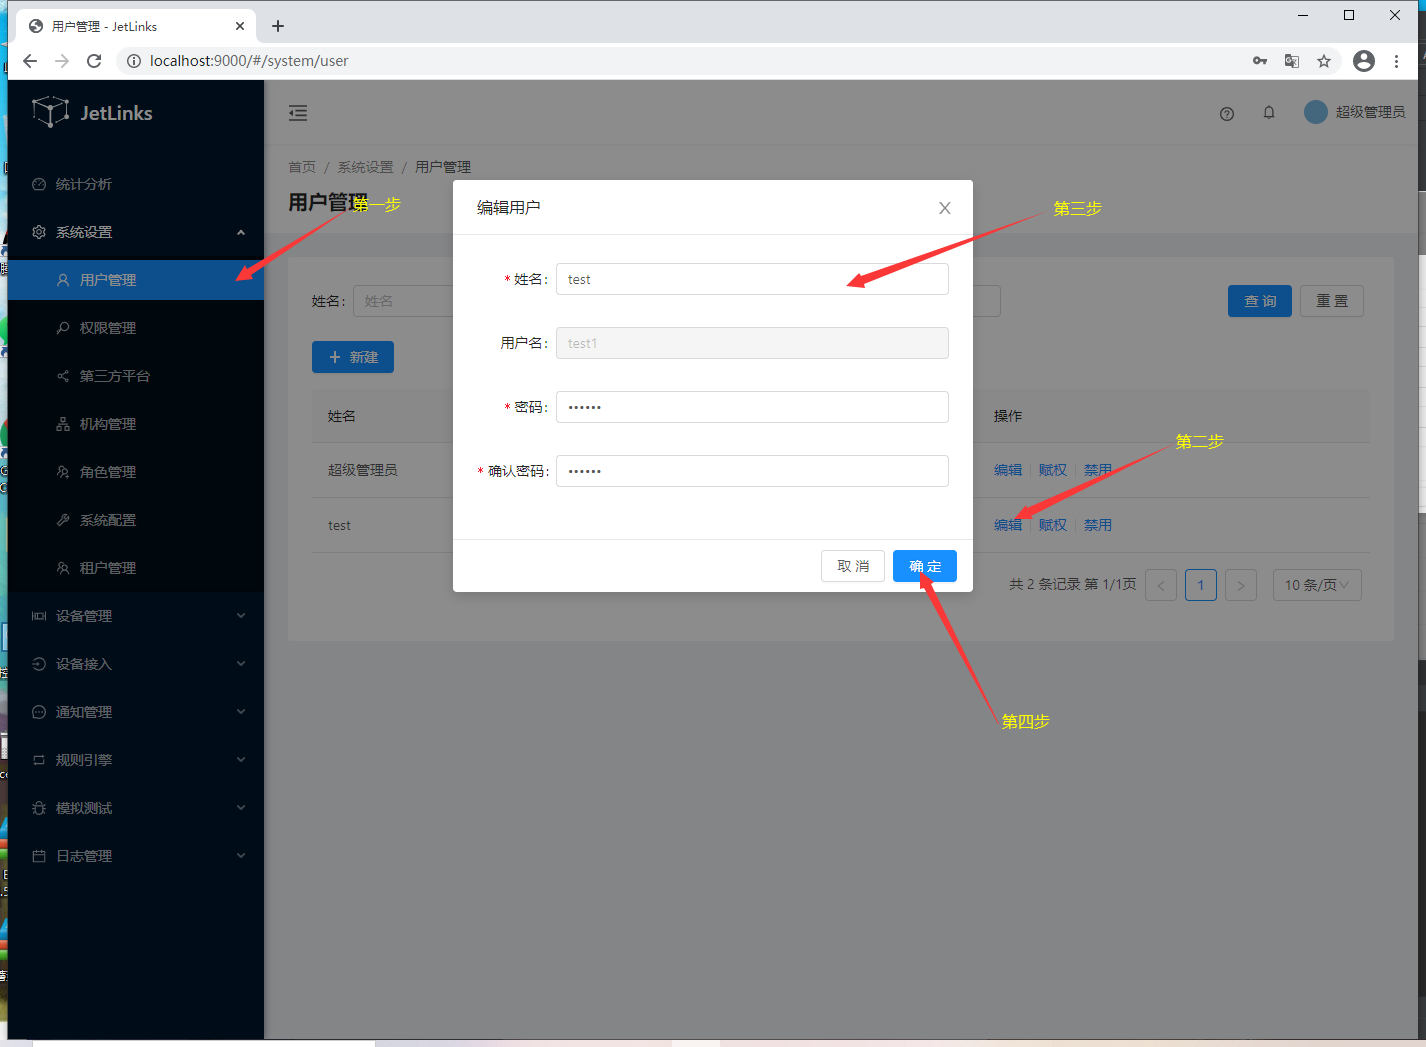Screen dimensions: 1426x1047
Task: Open 角色管理 in the sidebar
Action: (108, 472)
